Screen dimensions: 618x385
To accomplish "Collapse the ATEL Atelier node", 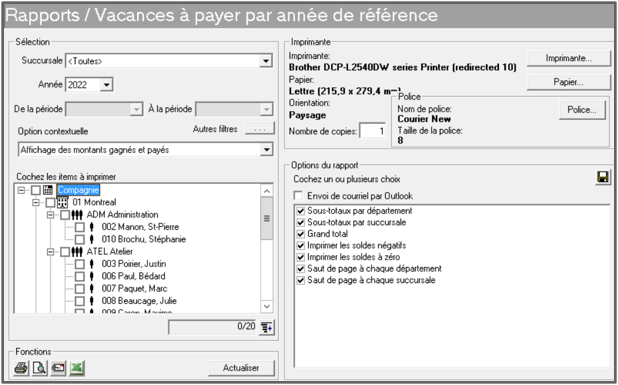I will coord(50,252).
